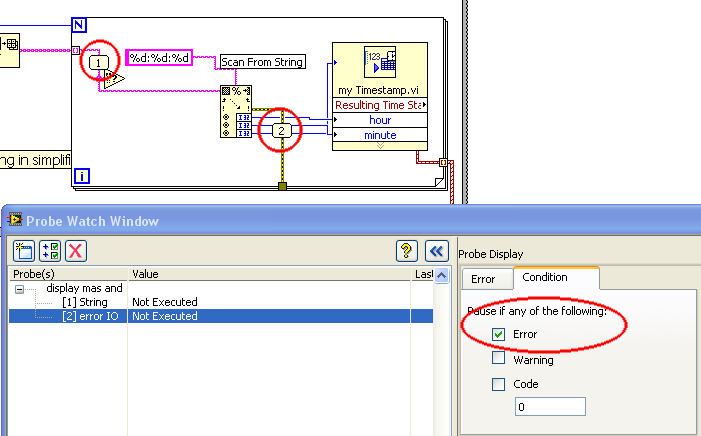Click the string input tunnel on loop border
The width and height of the screenshot is (701, 436).
pyautogui.click(x=76, y=51)
